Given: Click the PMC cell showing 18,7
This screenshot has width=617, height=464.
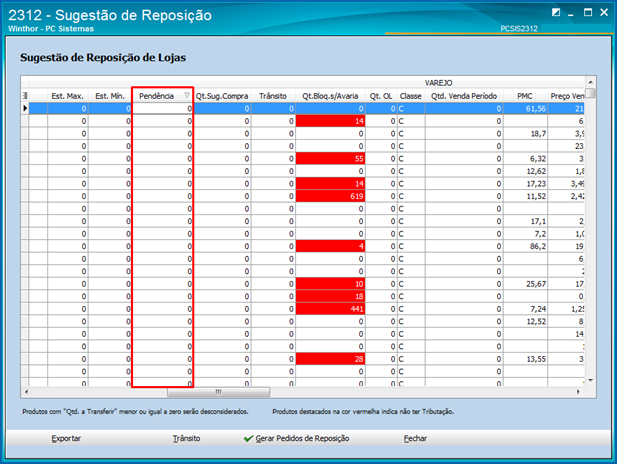Looking at the screenshot, I should click(525, 133).
